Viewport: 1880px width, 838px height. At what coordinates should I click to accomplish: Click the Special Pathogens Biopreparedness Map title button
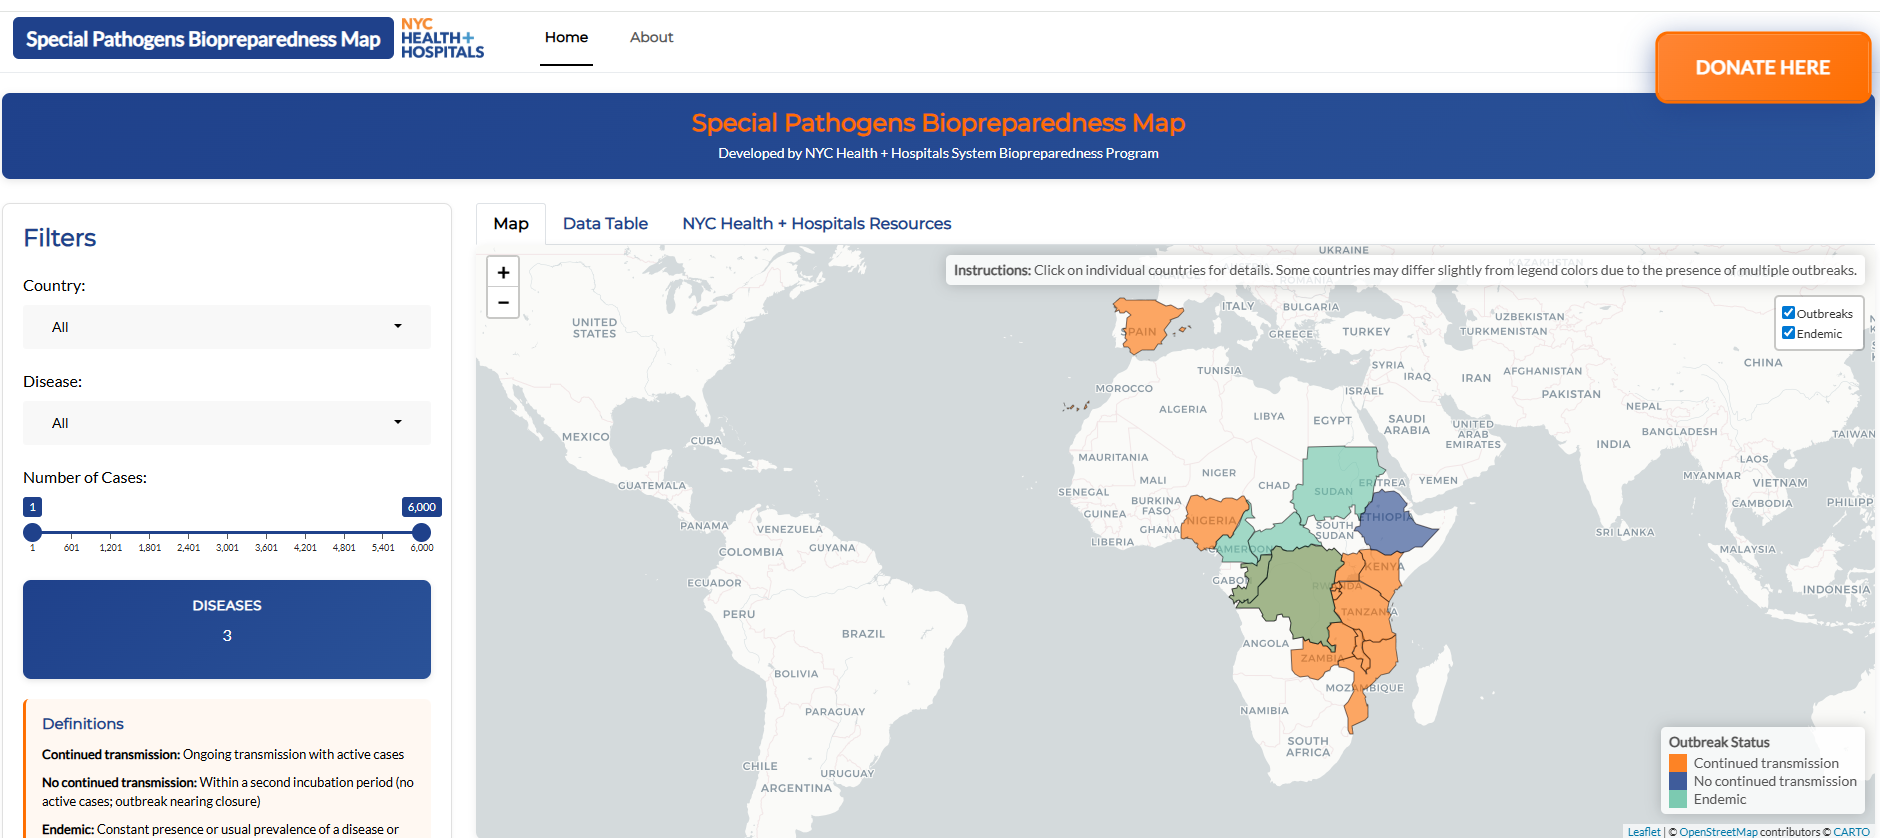point(203,39)
